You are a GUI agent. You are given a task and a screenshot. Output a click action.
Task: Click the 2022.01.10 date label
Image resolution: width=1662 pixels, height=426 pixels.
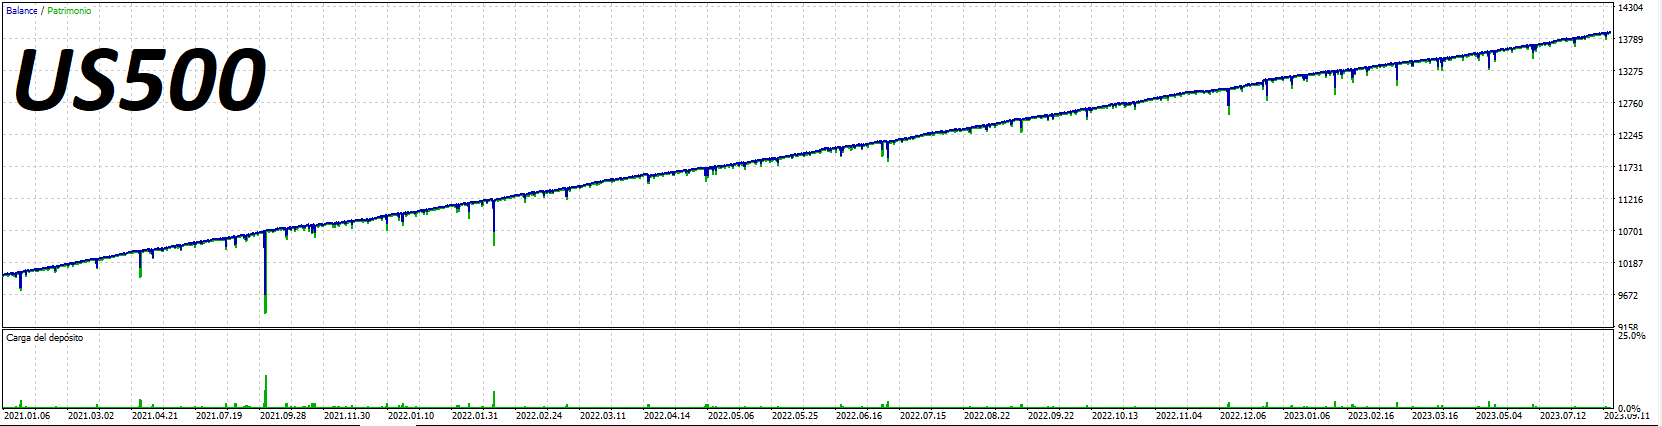tap(411, 416)
